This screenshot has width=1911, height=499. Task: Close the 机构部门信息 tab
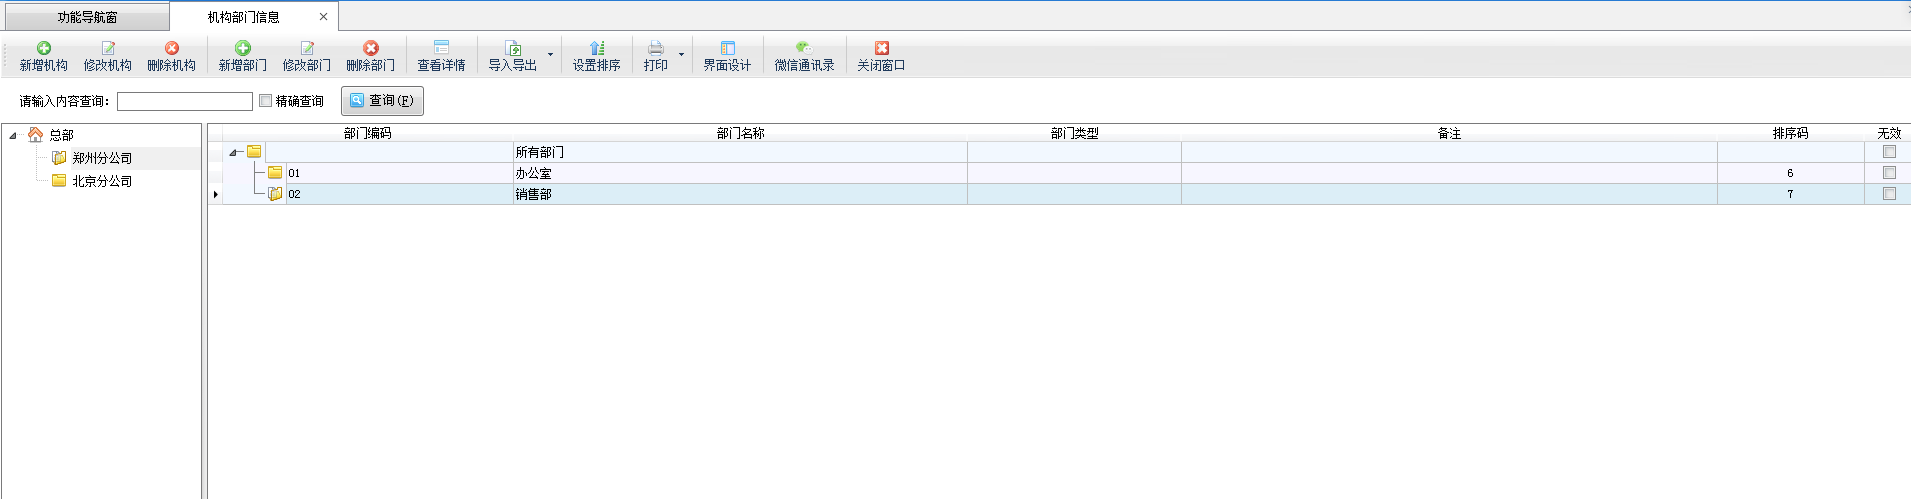[x=323, y=17]
